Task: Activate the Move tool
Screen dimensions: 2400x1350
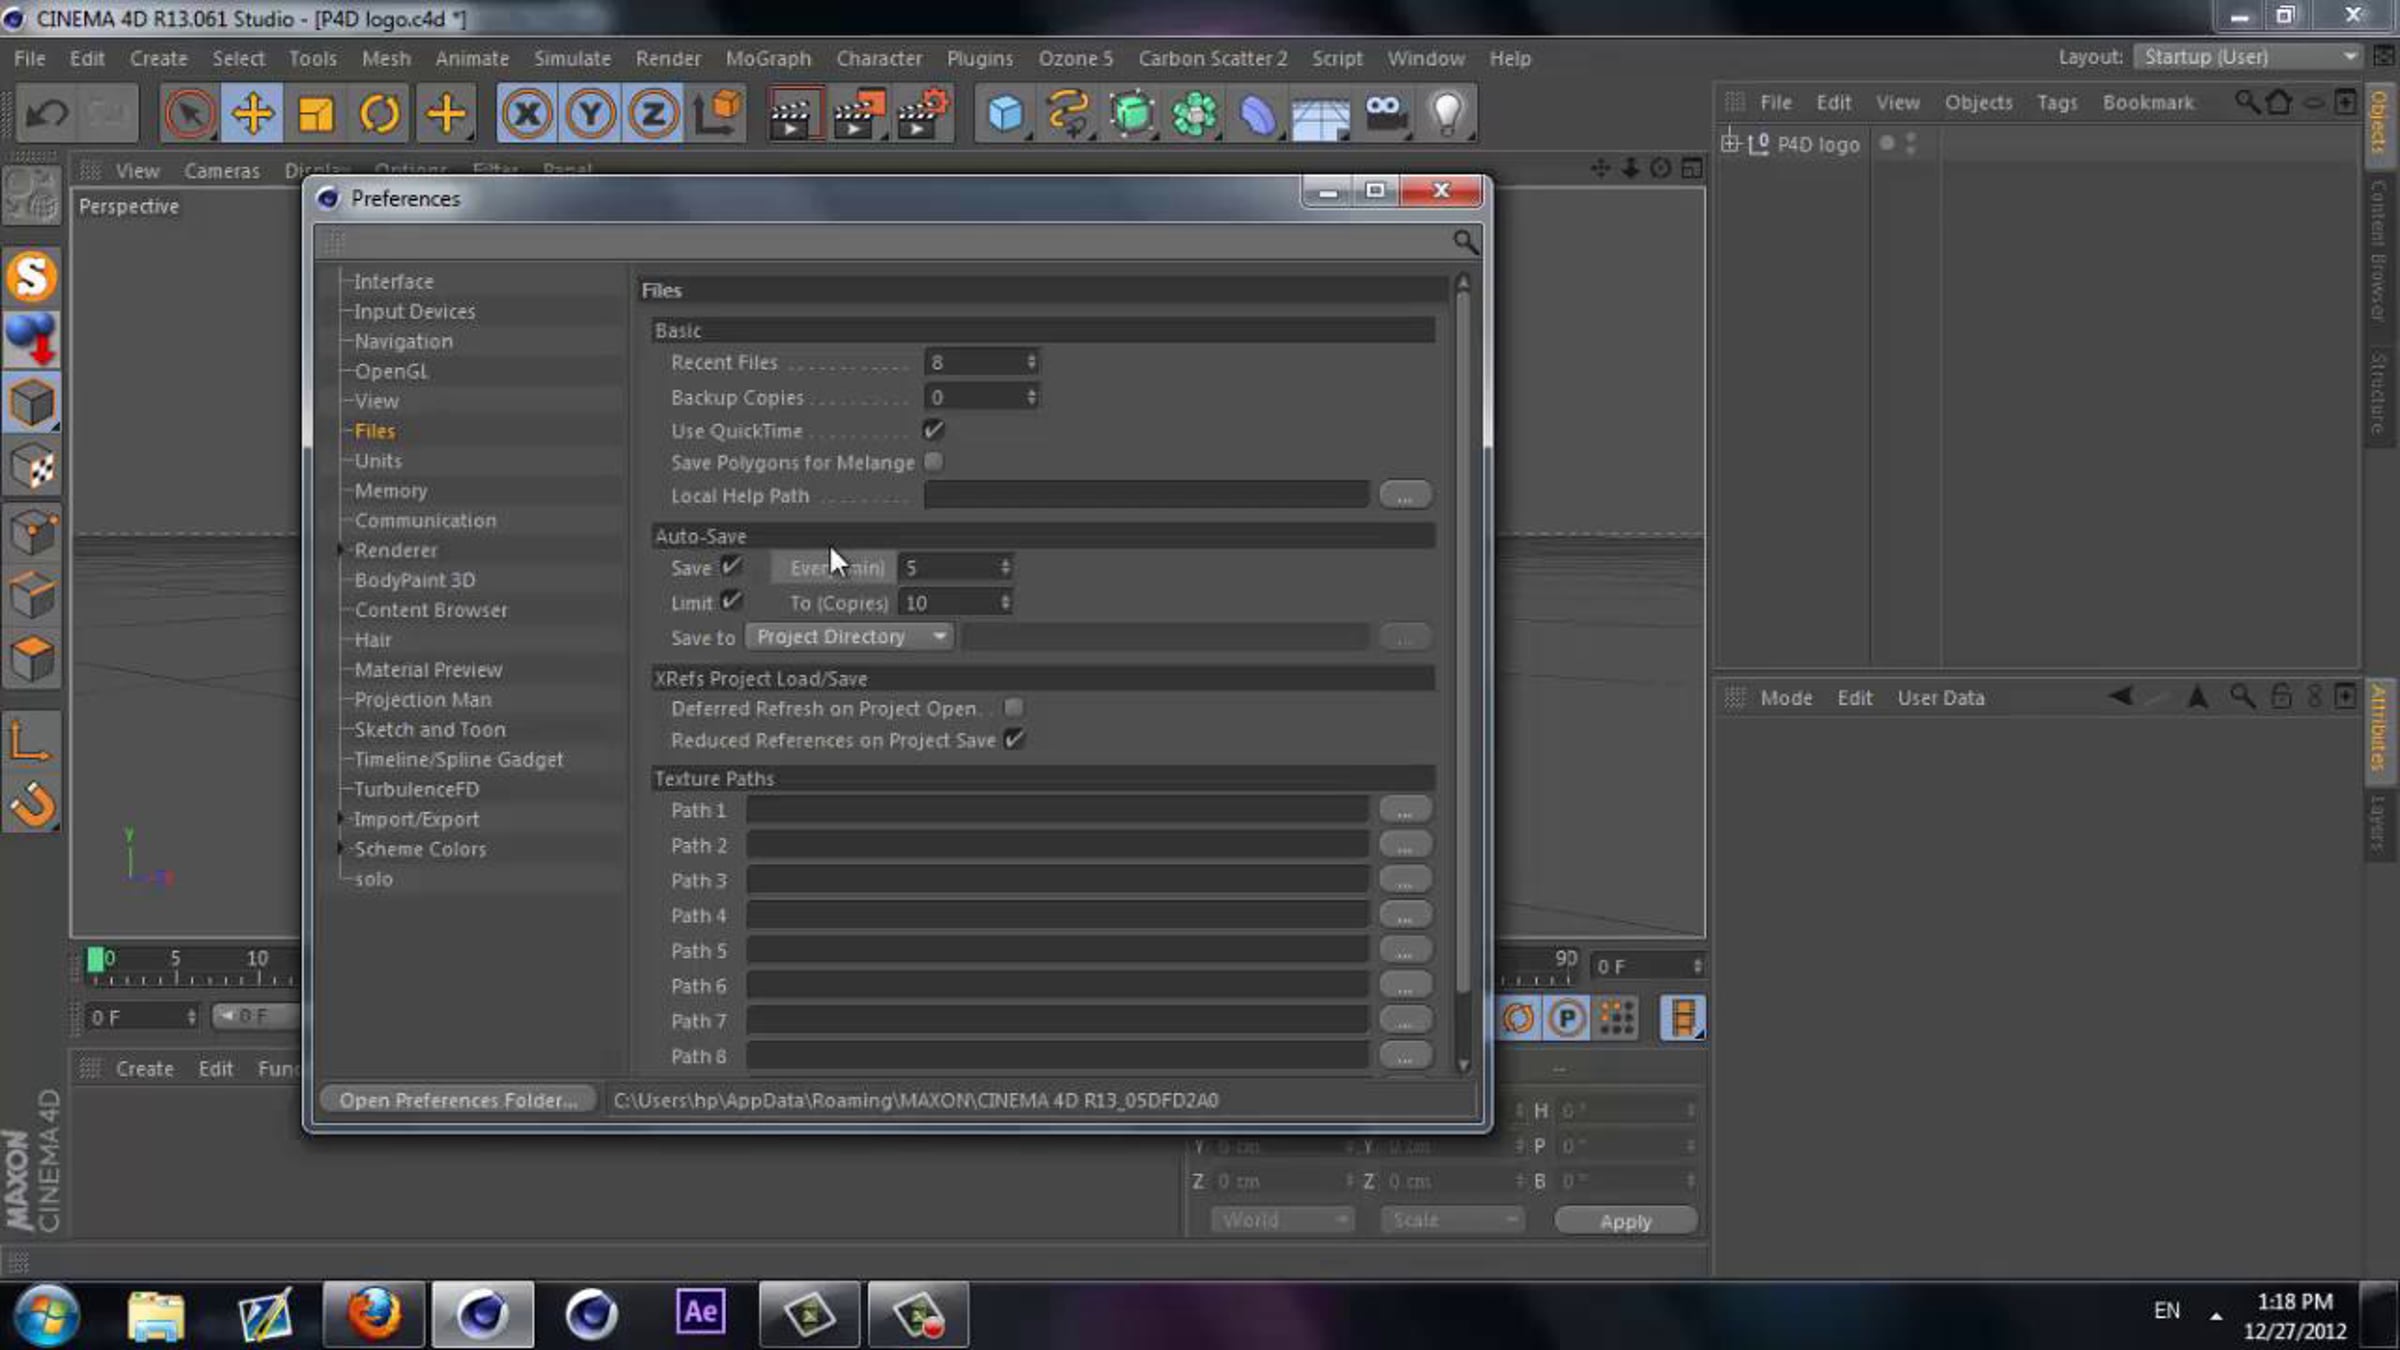Action: 252,113
